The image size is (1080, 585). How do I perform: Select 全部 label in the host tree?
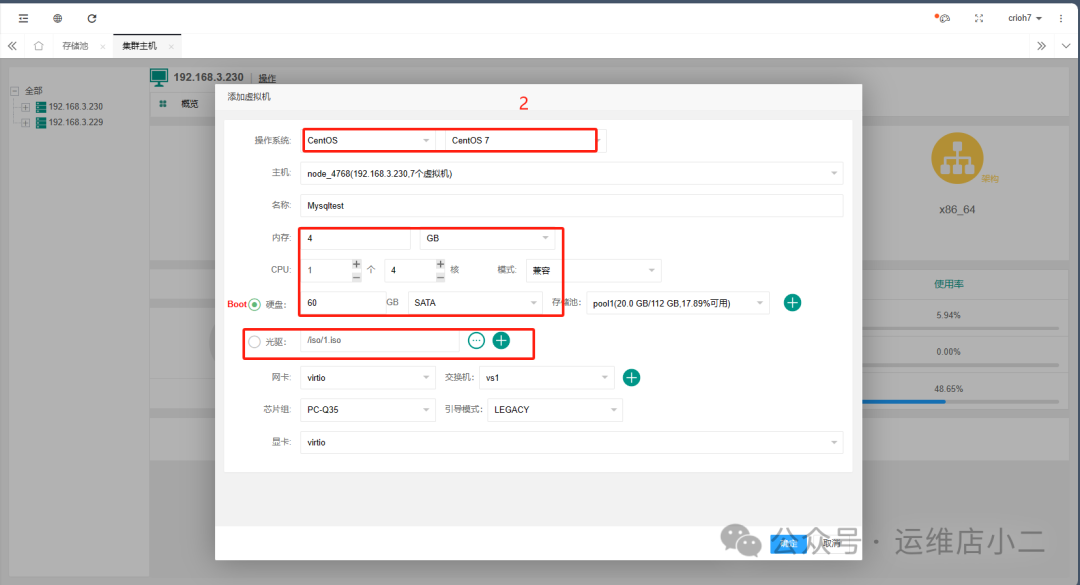(34, 91)
